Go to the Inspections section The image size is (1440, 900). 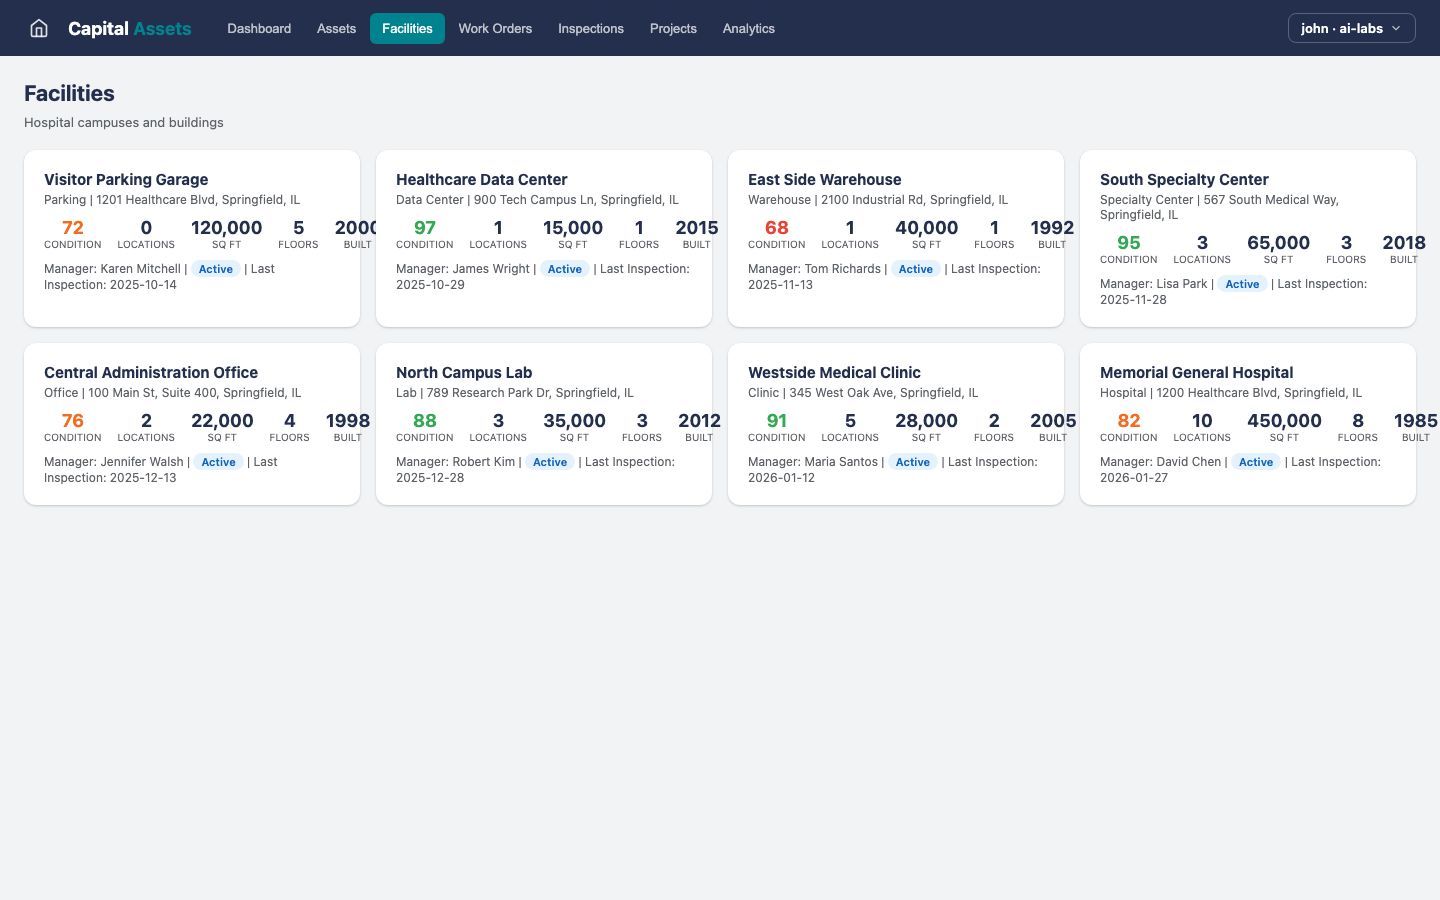(591, 28)
